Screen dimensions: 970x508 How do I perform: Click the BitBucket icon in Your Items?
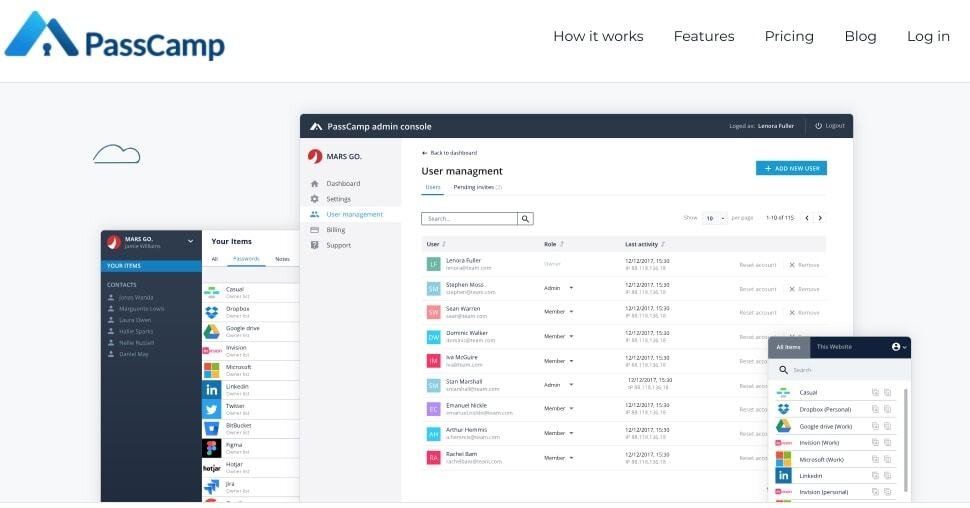click(x=212, y=428)
